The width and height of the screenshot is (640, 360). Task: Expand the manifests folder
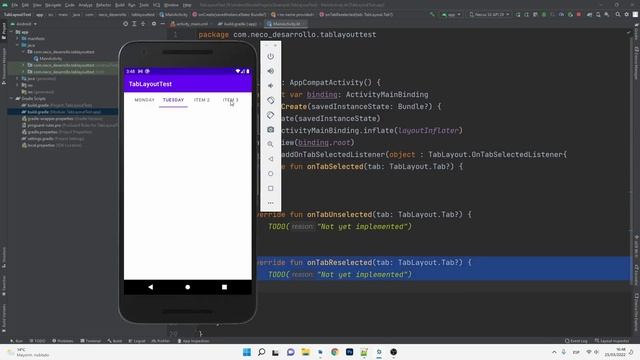(18, 38)
